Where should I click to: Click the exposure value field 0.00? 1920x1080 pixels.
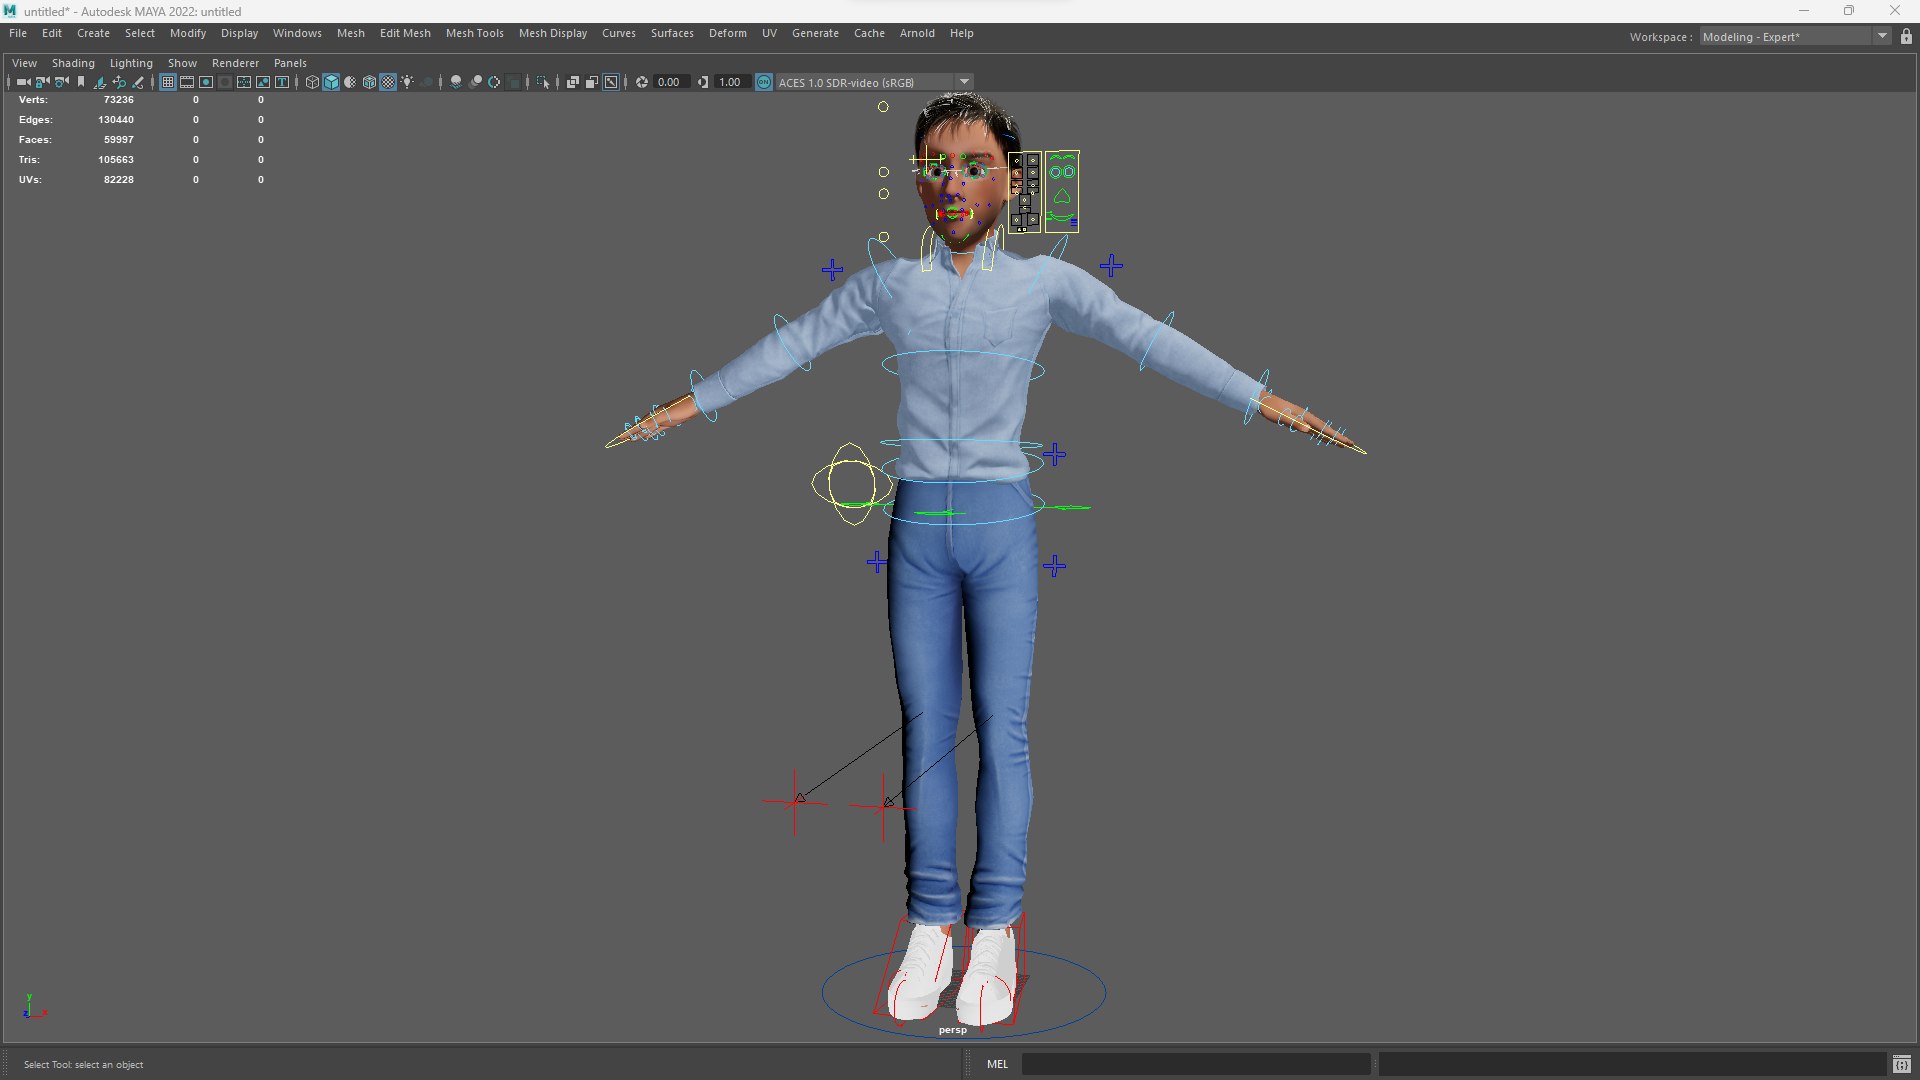pyautogui.click(x=671, y=82)
